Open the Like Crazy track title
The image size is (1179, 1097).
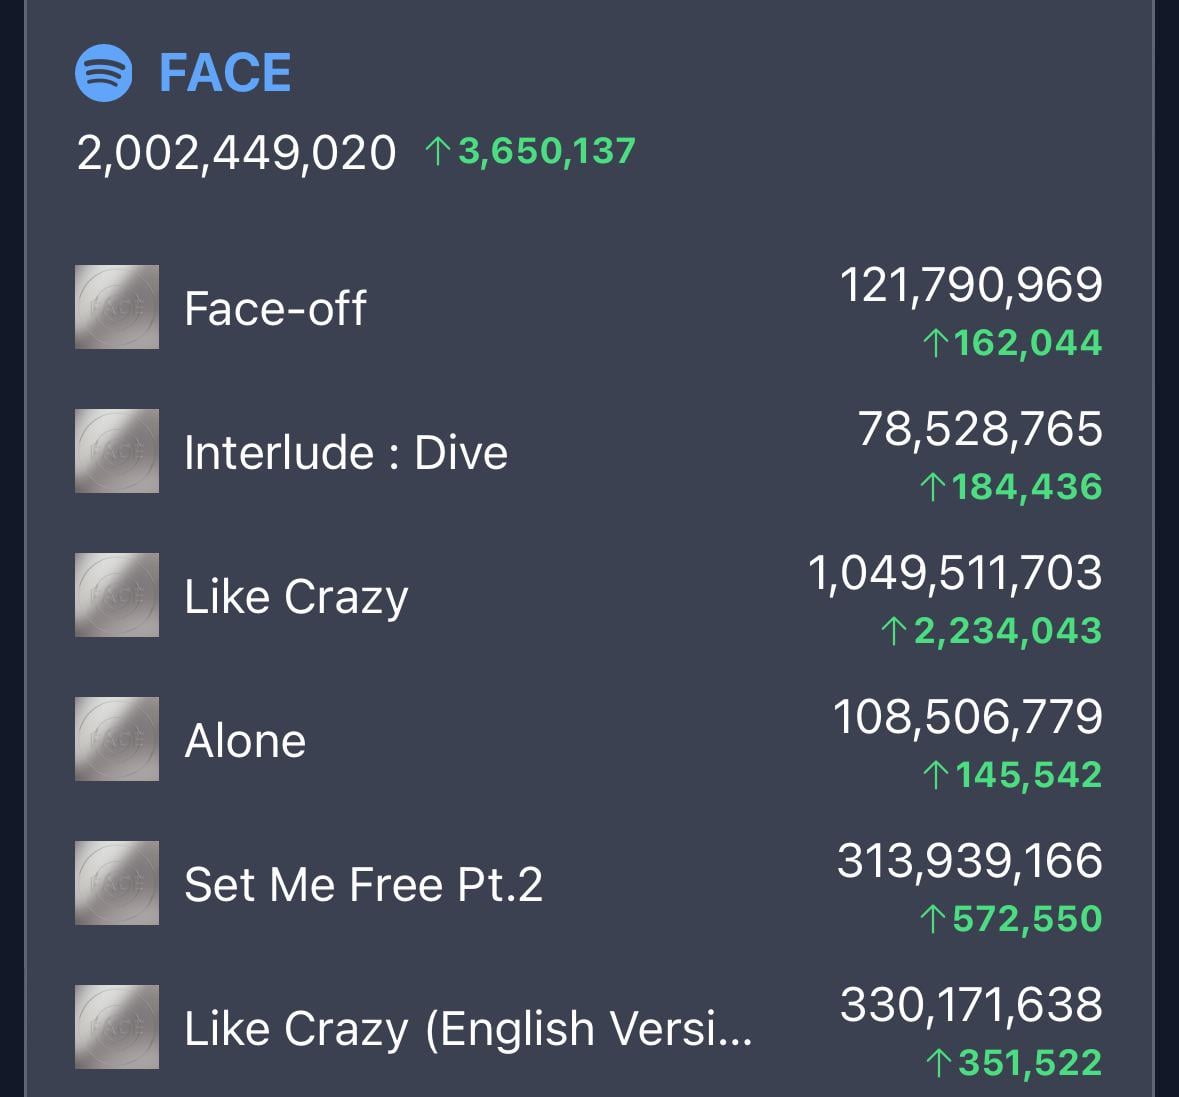pyautogui.click(x=296, y=597)
